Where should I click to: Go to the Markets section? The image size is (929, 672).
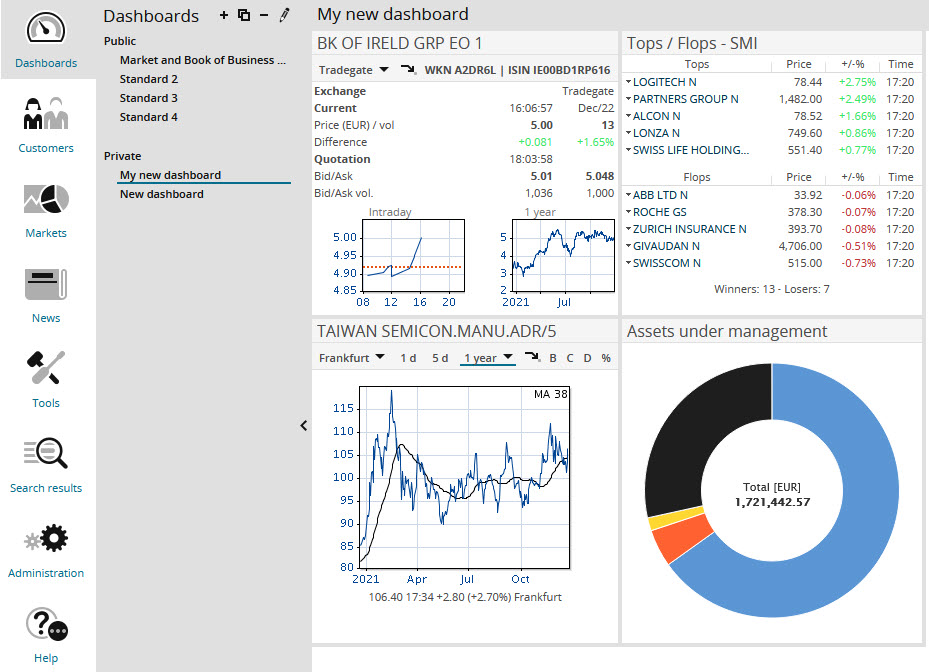click(x=46, y=210)
